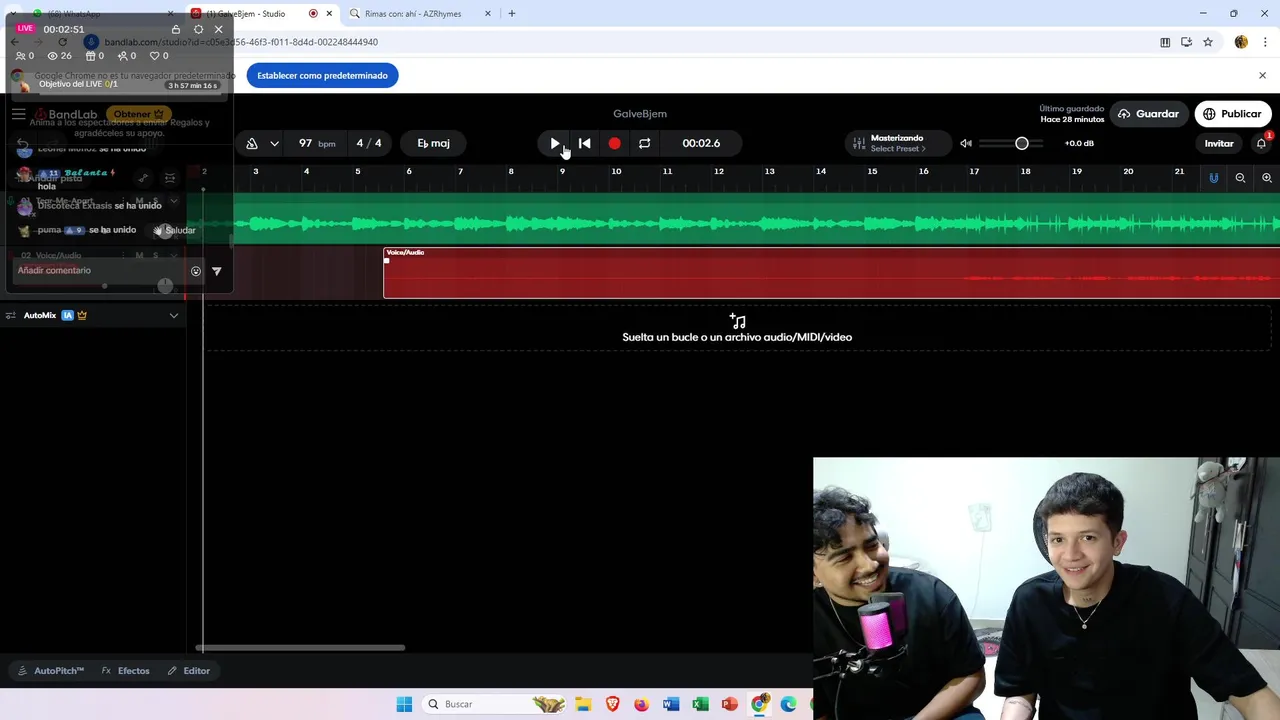The image size is (1280, 720).
Task: Click the Objetivo del LIVE goal bar
Action: click(x=118, y=85)
